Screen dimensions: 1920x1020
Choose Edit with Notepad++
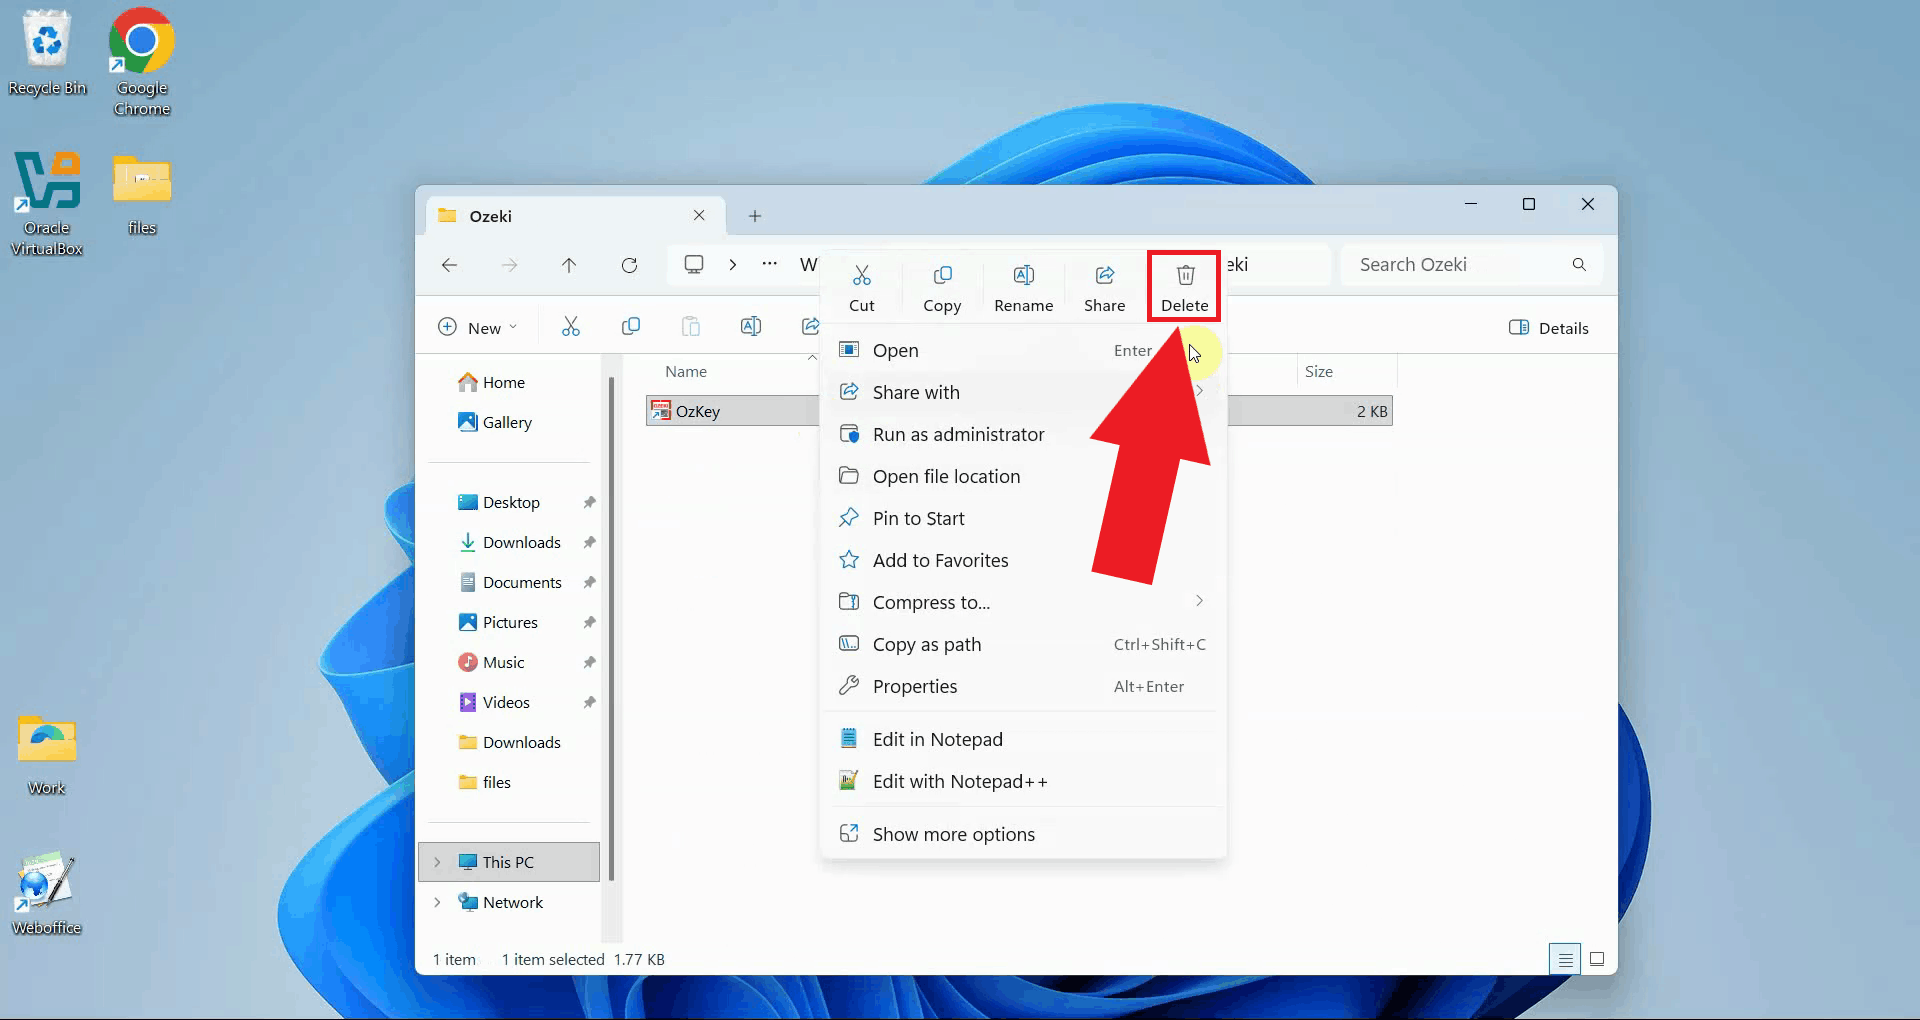pyautogui.click(x=959, y=781)
